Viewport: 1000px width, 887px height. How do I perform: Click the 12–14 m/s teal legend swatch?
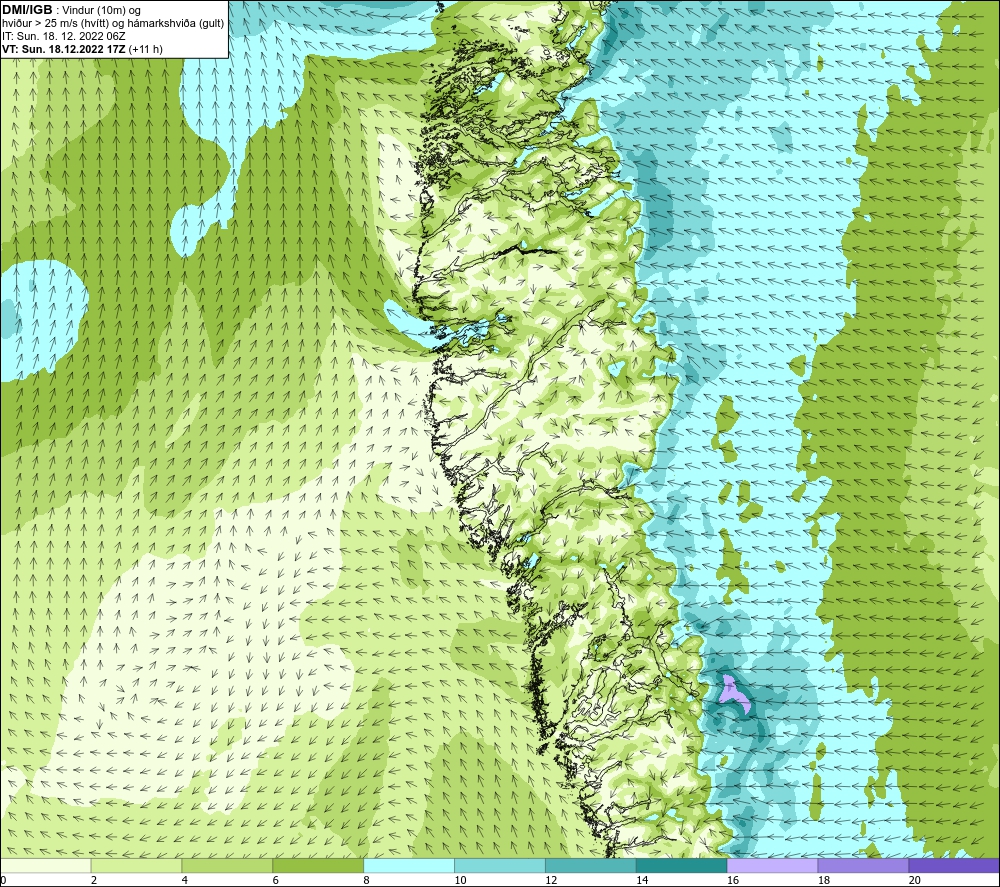click(x=591, y=866)
